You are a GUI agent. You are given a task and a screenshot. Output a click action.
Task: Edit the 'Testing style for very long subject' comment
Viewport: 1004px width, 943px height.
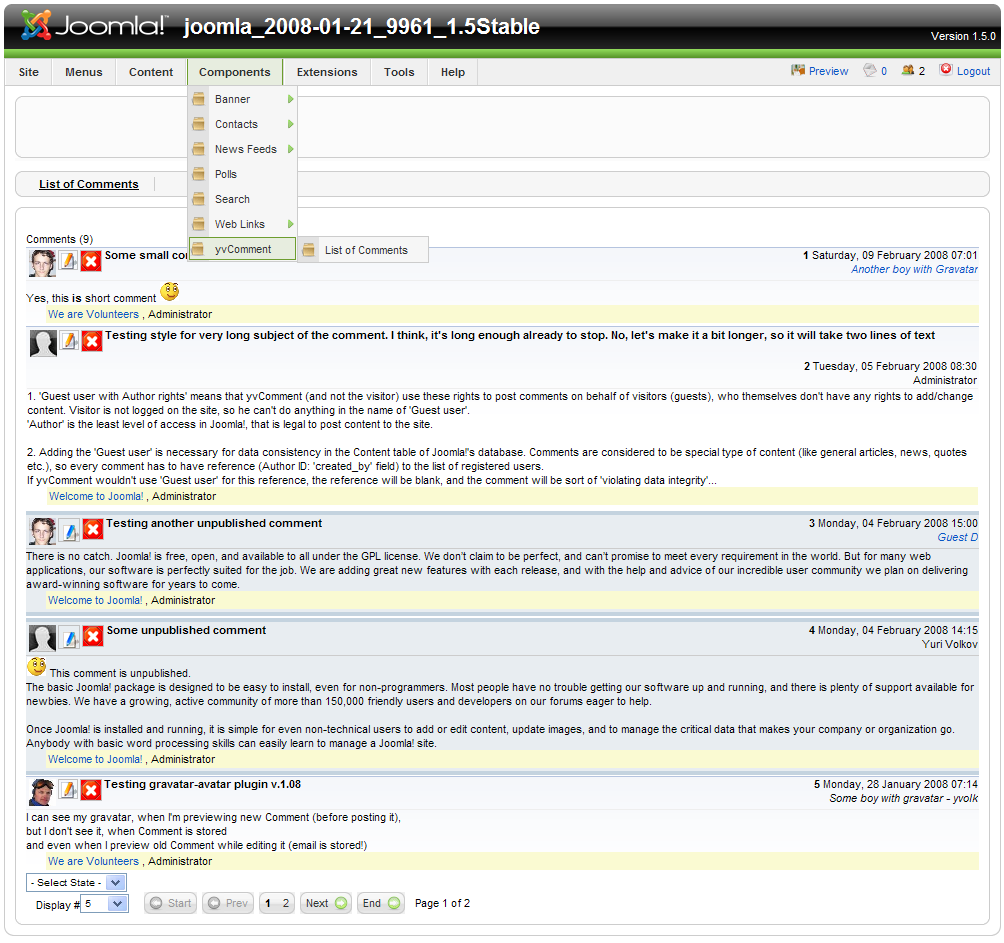pyautogui.click(x=69, y=341)
